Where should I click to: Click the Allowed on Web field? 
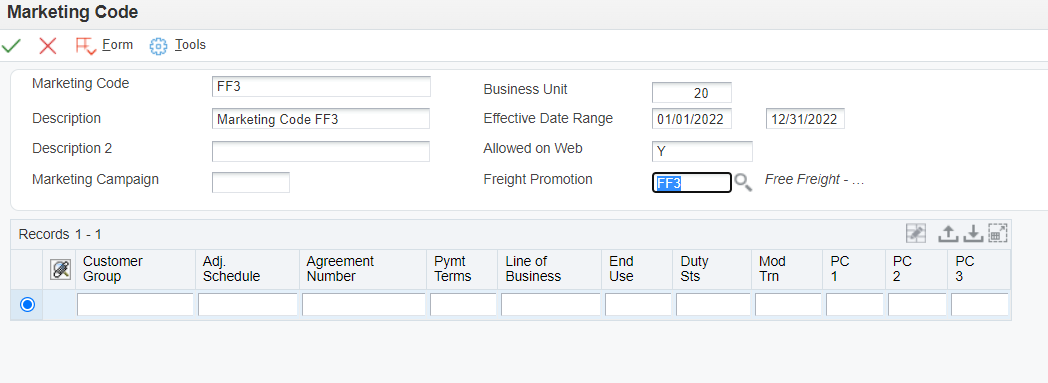[702, 151]
